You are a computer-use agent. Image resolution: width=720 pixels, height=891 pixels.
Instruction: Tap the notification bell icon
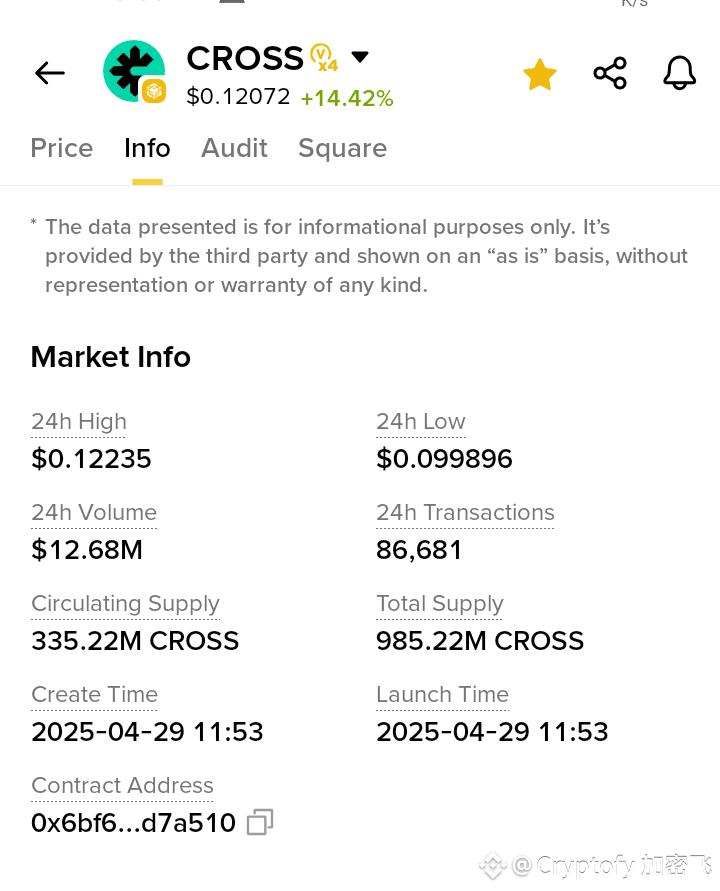680,74
